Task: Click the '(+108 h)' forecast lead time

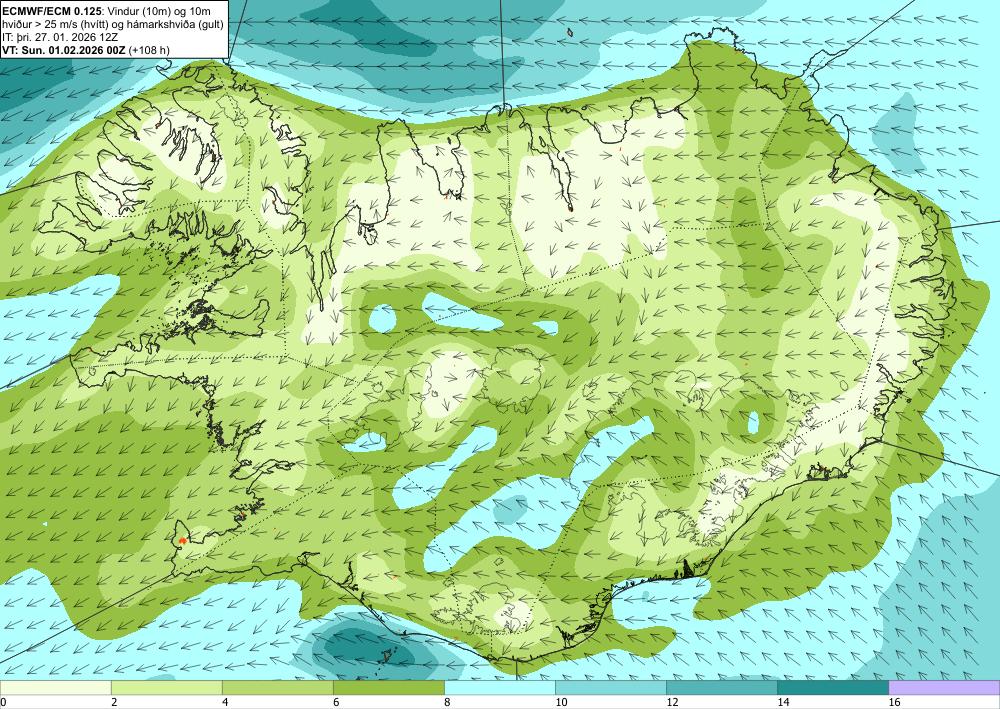Action: pyautogui.click(x=149, y=50)
